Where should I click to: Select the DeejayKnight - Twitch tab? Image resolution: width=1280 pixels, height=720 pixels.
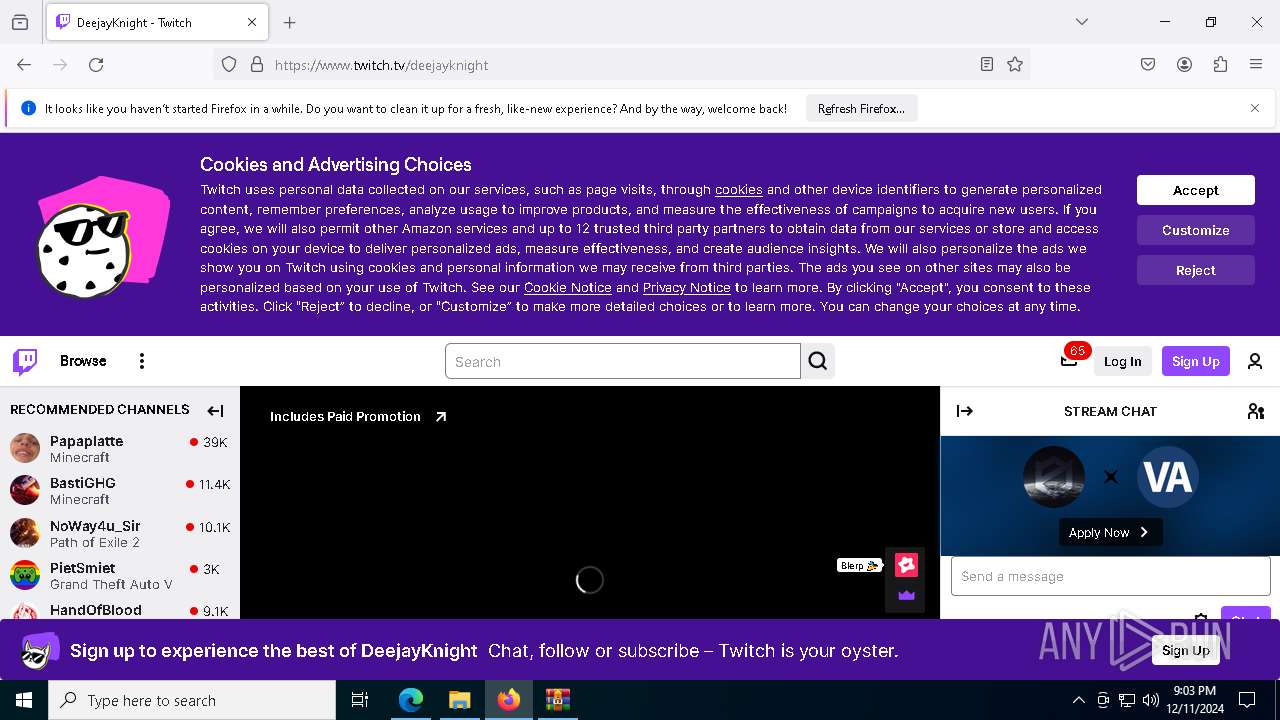click(157, 22)
